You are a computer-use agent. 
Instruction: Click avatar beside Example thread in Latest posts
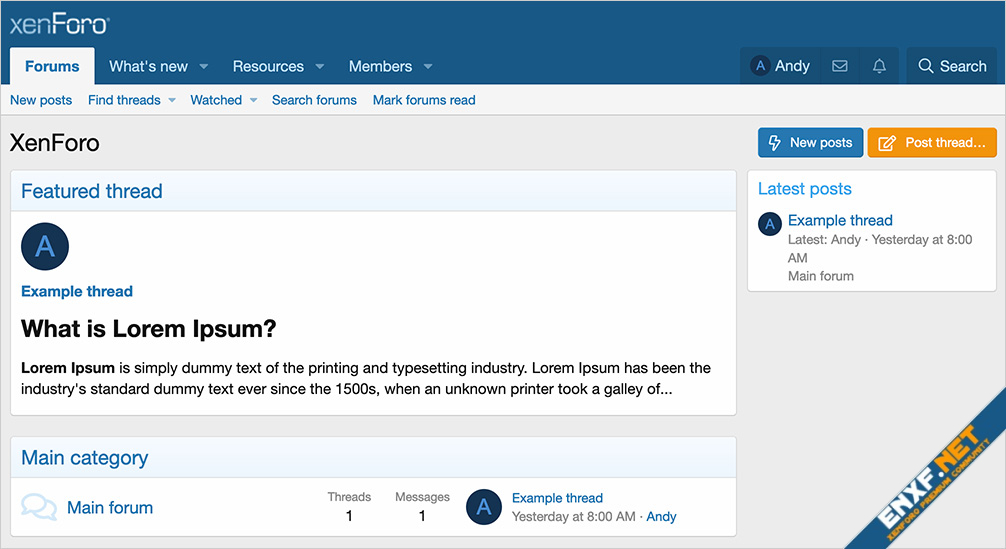[x=769, y=224]
